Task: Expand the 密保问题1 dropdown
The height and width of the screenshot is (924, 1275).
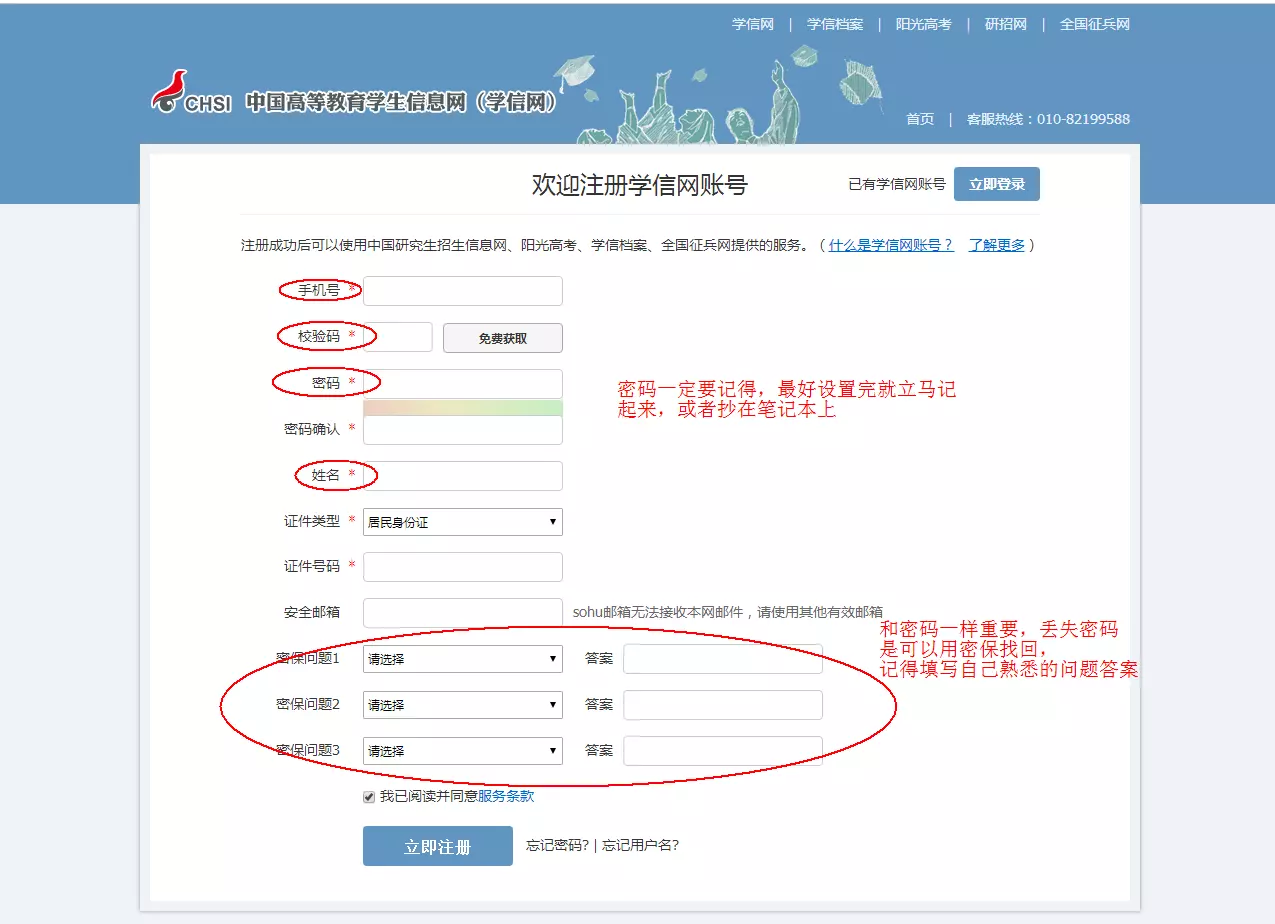Action: (463, 659)
